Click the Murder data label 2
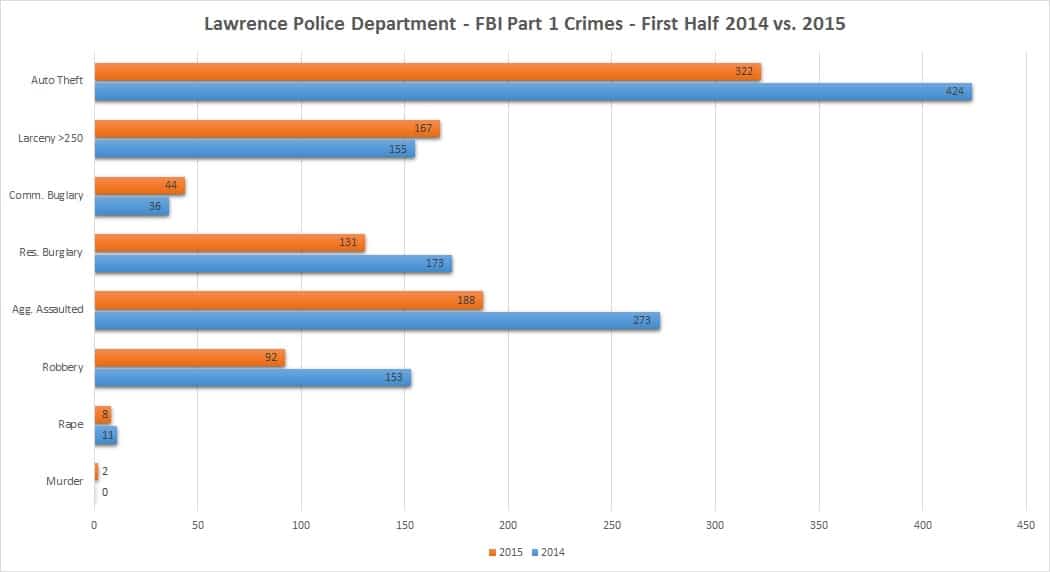1050x572 pixels. 104,472
